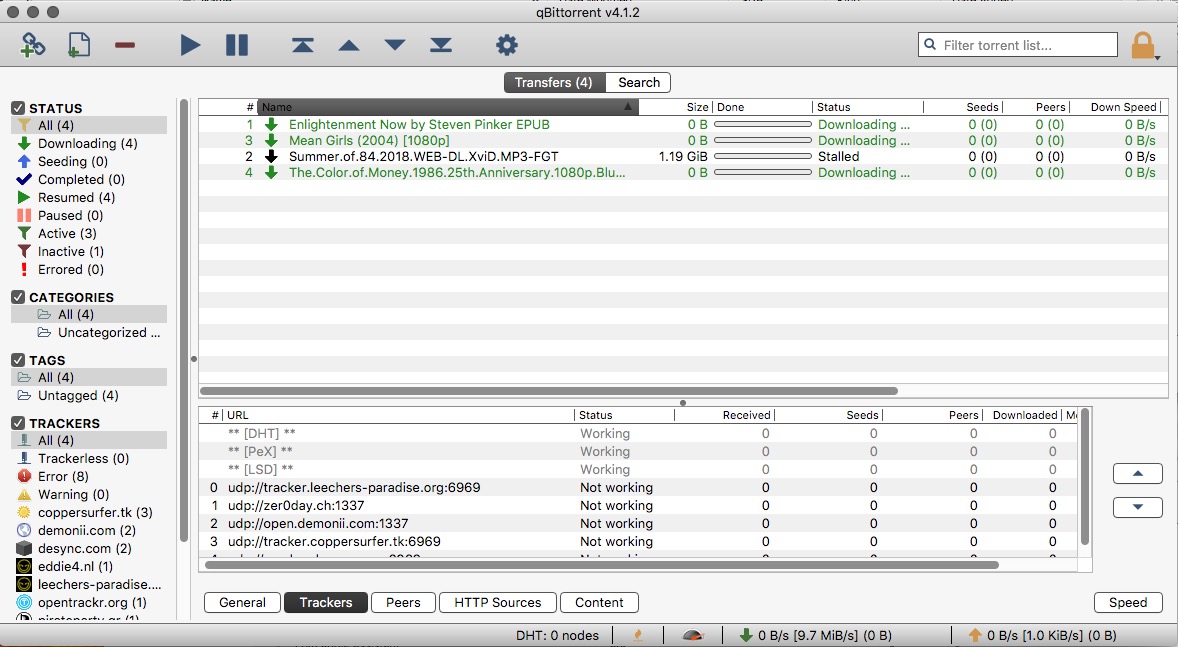
Task: Switch to the Transfers (4) tab
Action: [554, 83]
